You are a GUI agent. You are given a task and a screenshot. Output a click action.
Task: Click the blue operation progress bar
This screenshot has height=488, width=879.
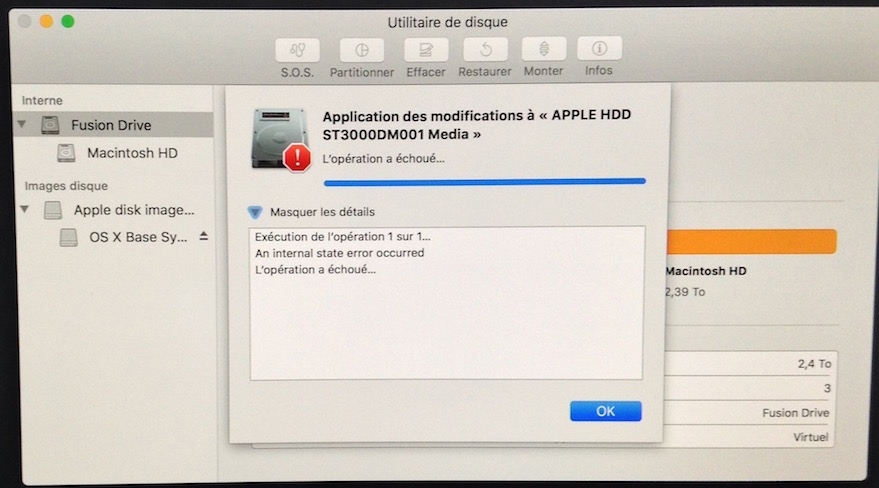click(484, 182)
